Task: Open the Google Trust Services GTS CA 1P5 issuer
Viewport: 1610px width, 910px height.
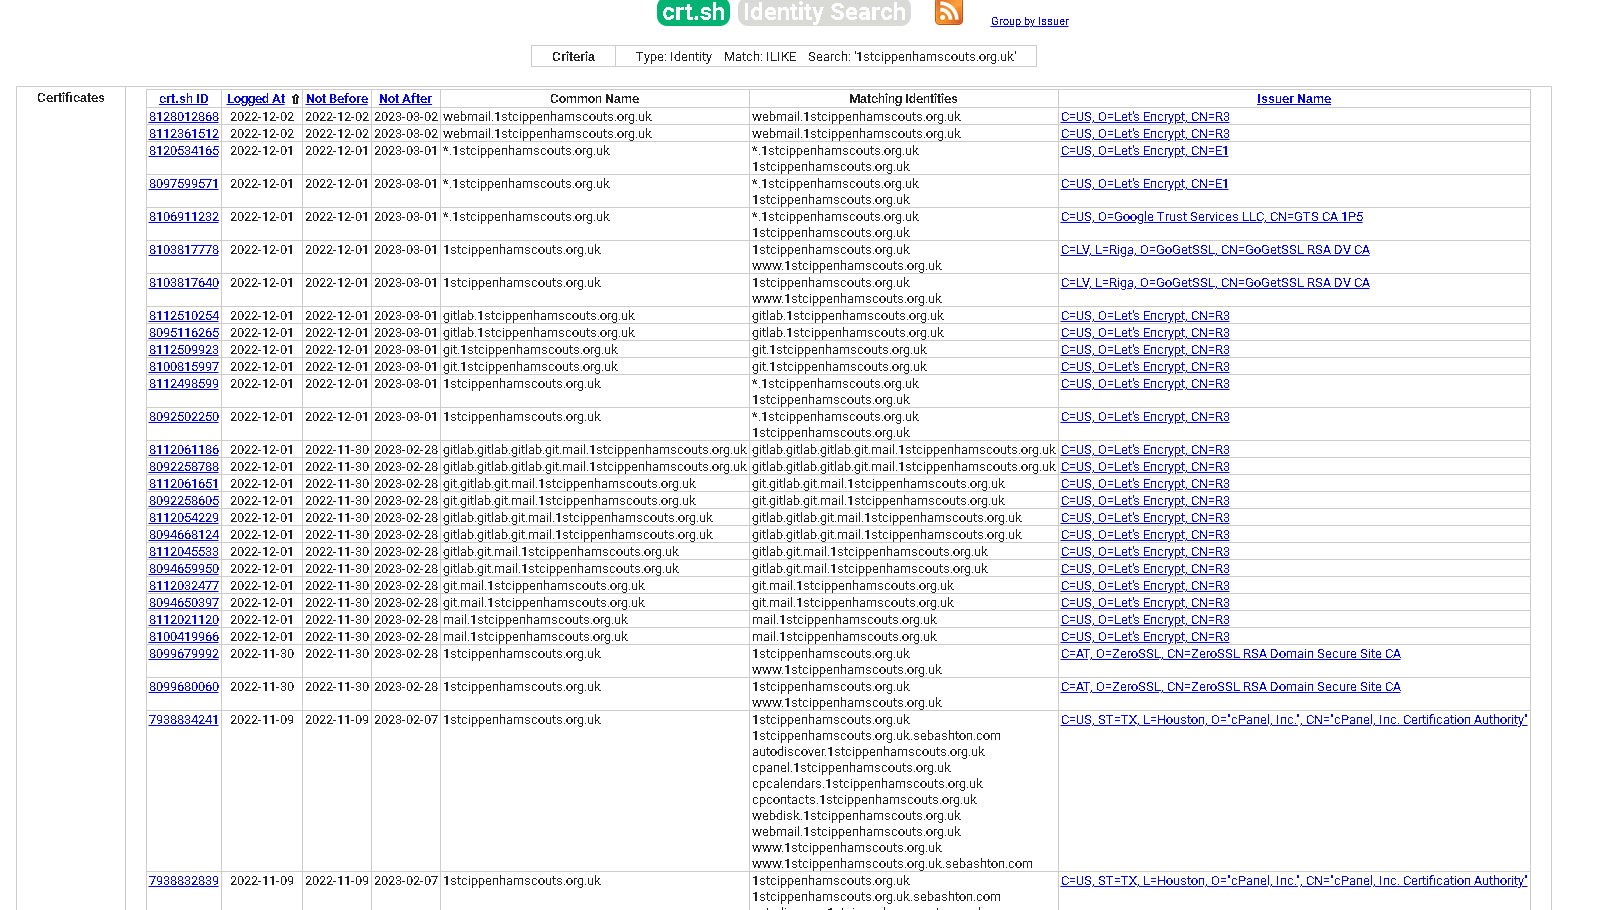Action: (1211, 217)
